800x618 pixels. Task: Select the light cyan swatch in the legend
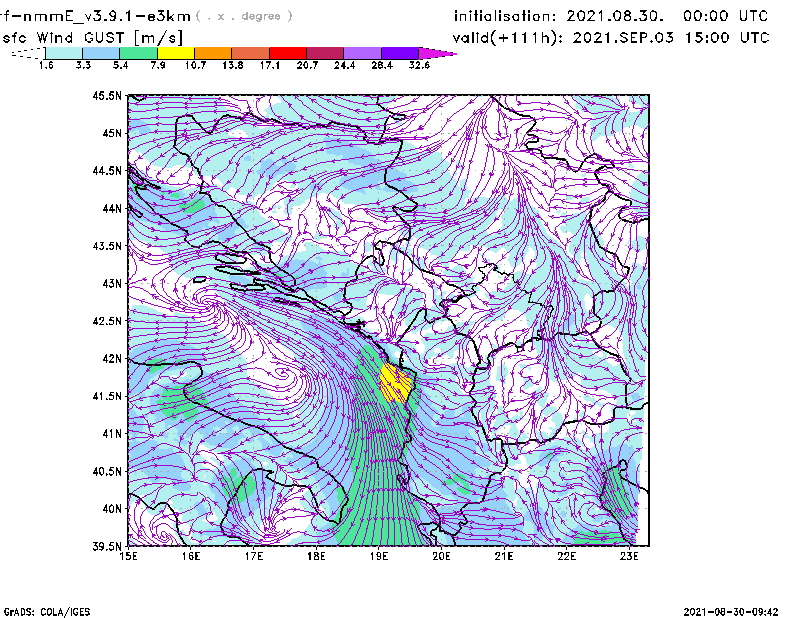63,52
